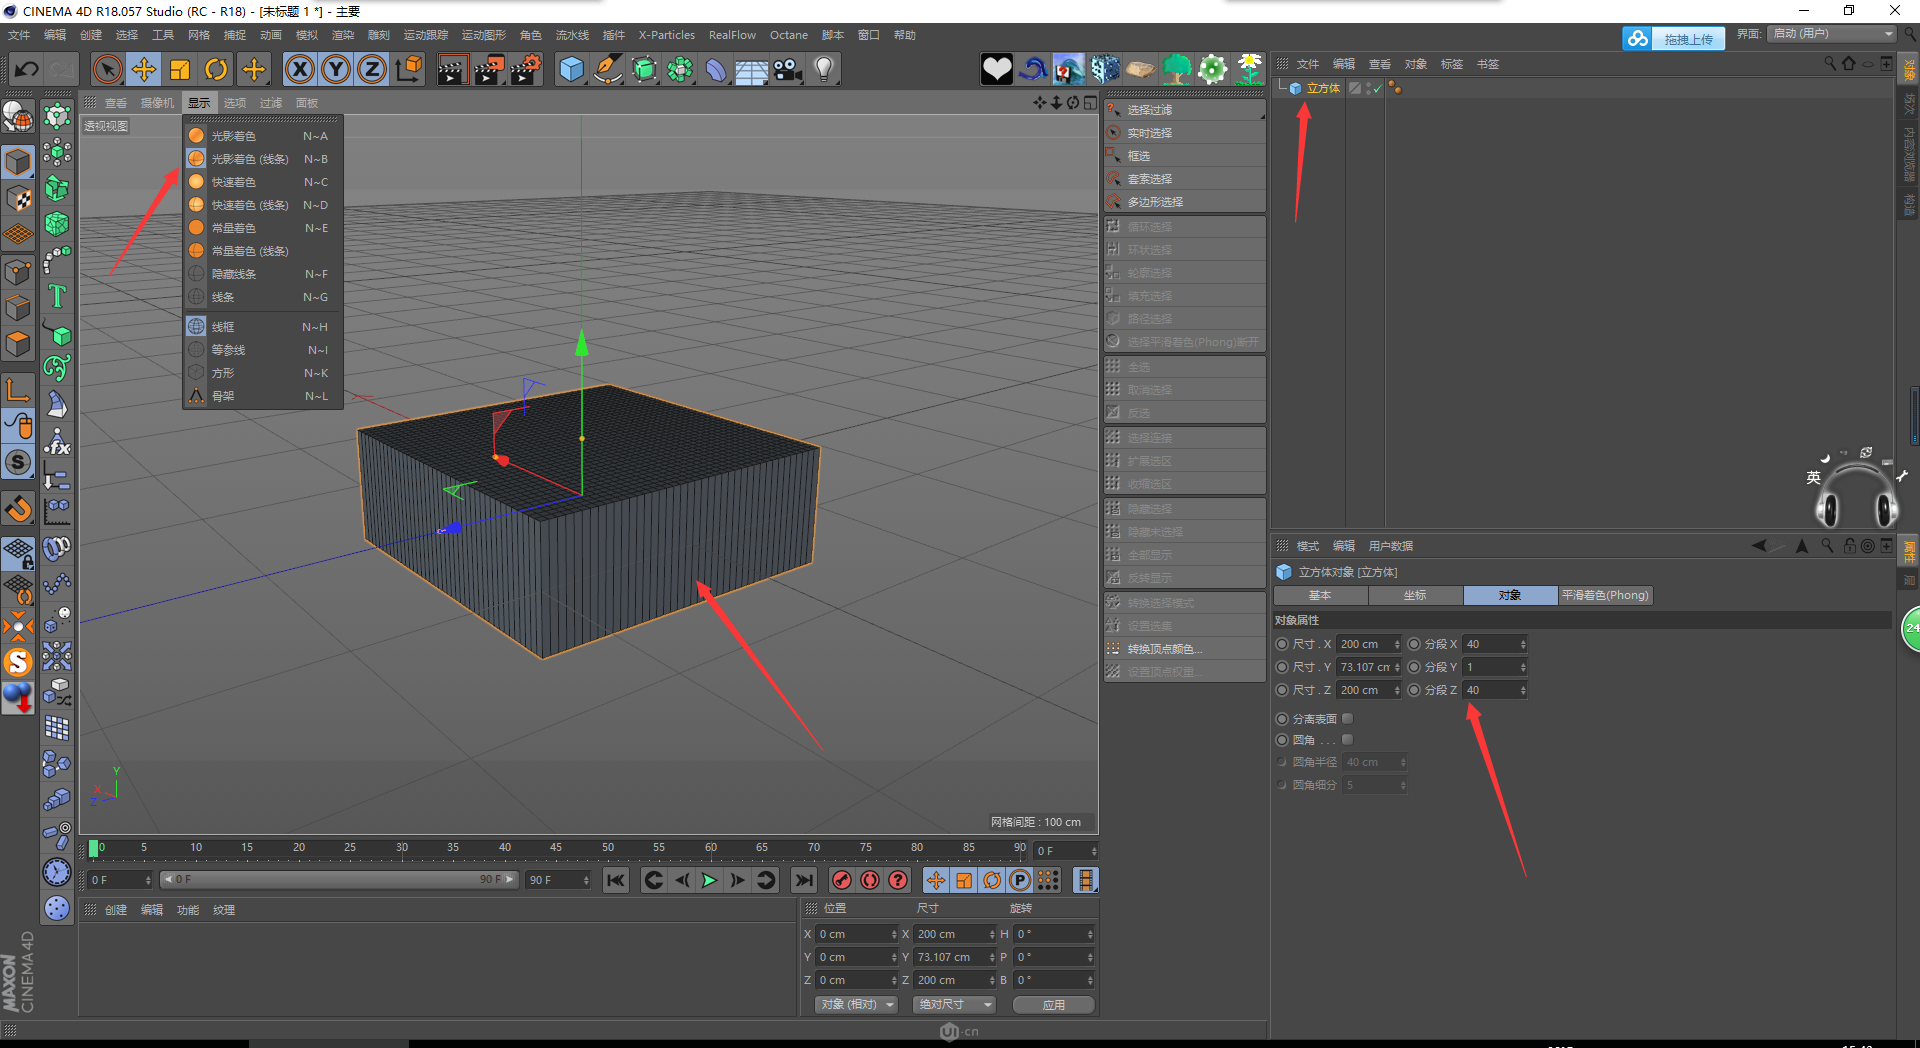Image resolution: width=1920 pixels, height=1048 pixels.
Task: Select the Move tool in top toolbar
Action: point(144,69)
